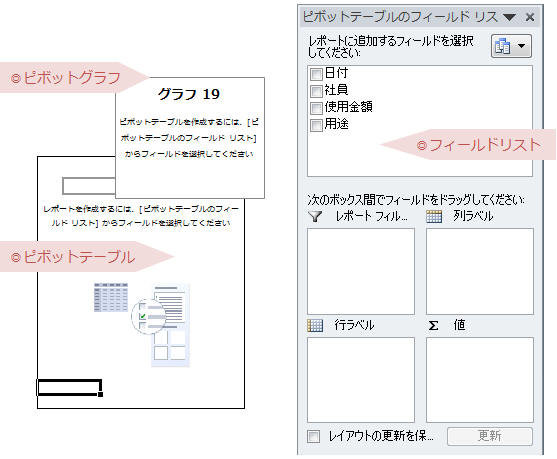Click inside the 列ラベル drop area
Screen dimensions: 557x459
(x=480, y=271)
